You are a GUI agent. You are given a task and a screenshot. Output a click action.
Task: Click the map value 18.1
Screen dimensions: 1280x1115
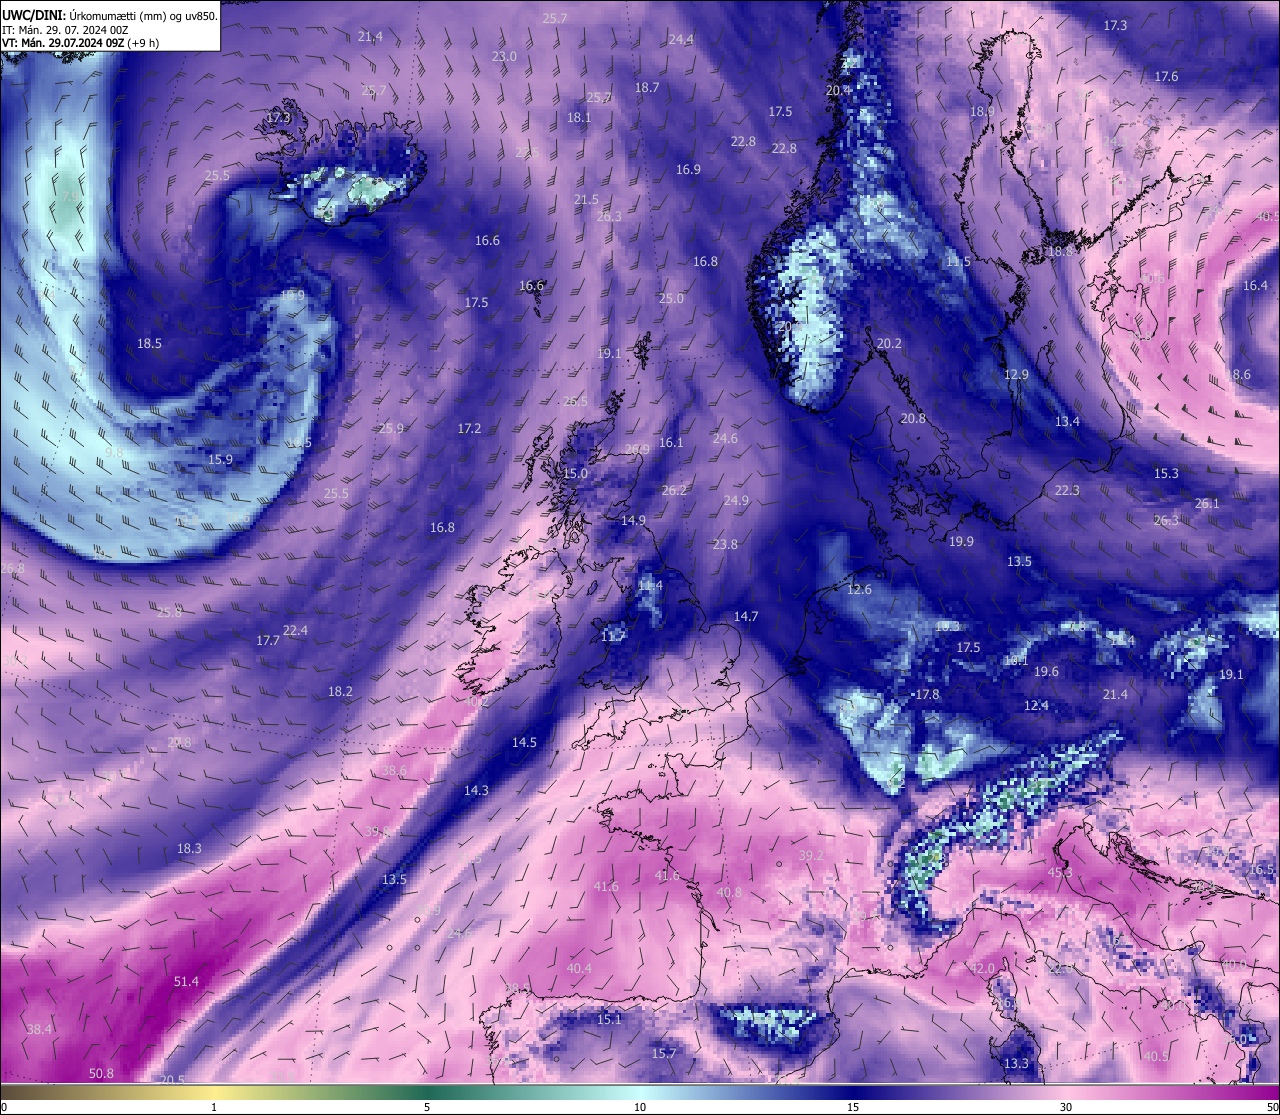579,117
